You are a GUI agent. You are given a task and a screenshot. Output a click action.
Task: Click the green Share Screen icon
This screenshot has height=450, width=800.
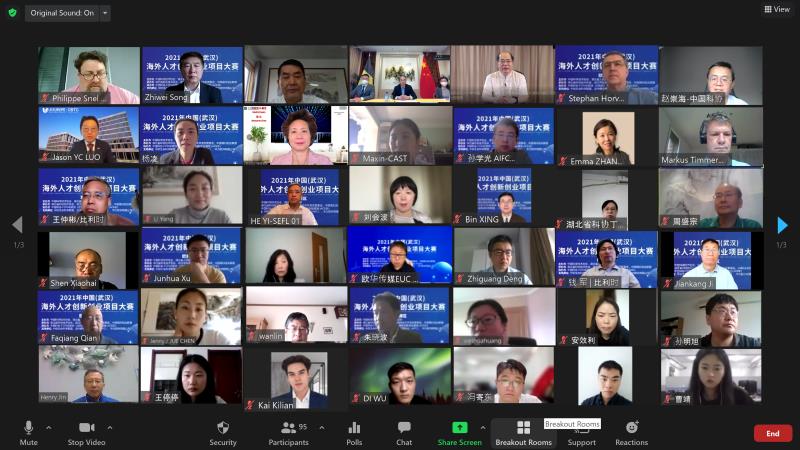459,428
